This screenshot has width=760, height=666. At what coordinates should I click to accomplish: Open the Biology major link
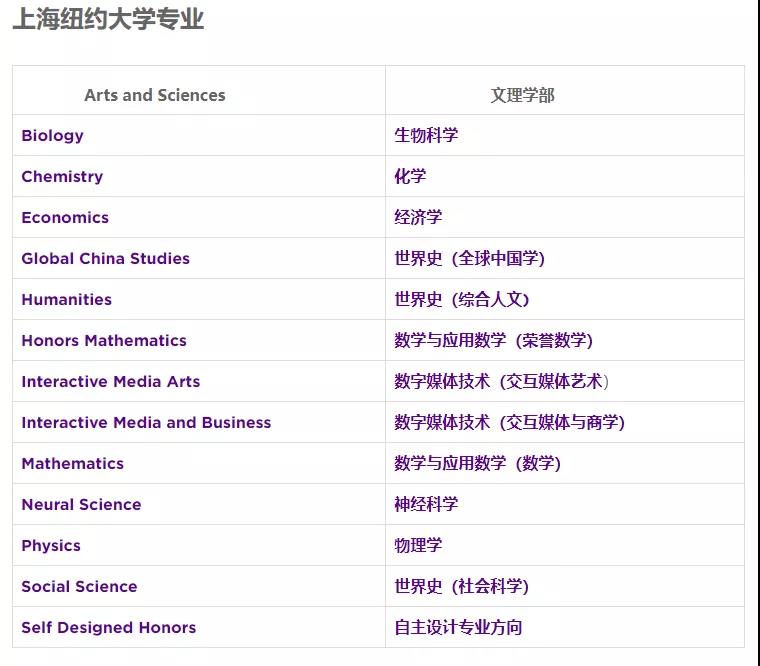click(52, 136)
